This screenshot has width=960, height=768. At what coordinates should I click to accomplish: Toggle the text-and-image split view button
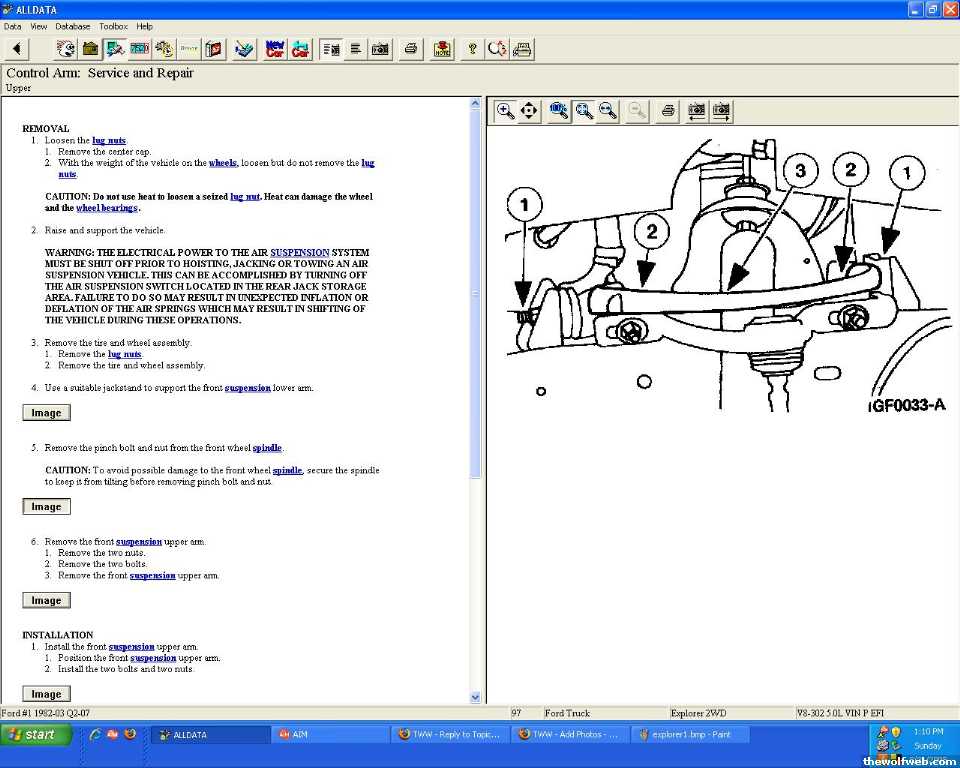(332, 48)
